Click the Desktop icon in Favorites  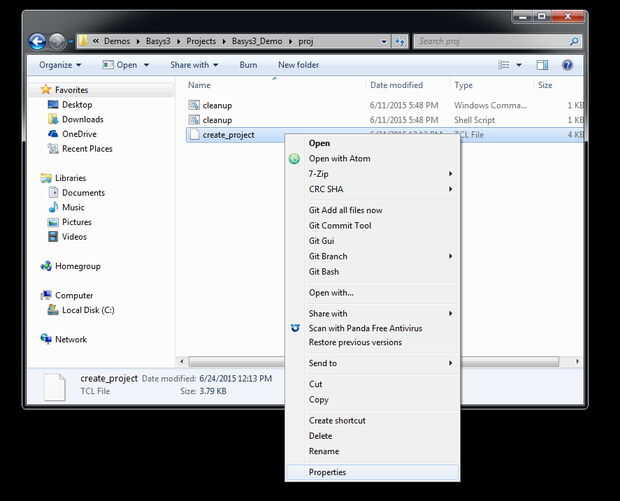tap(53, 104)
